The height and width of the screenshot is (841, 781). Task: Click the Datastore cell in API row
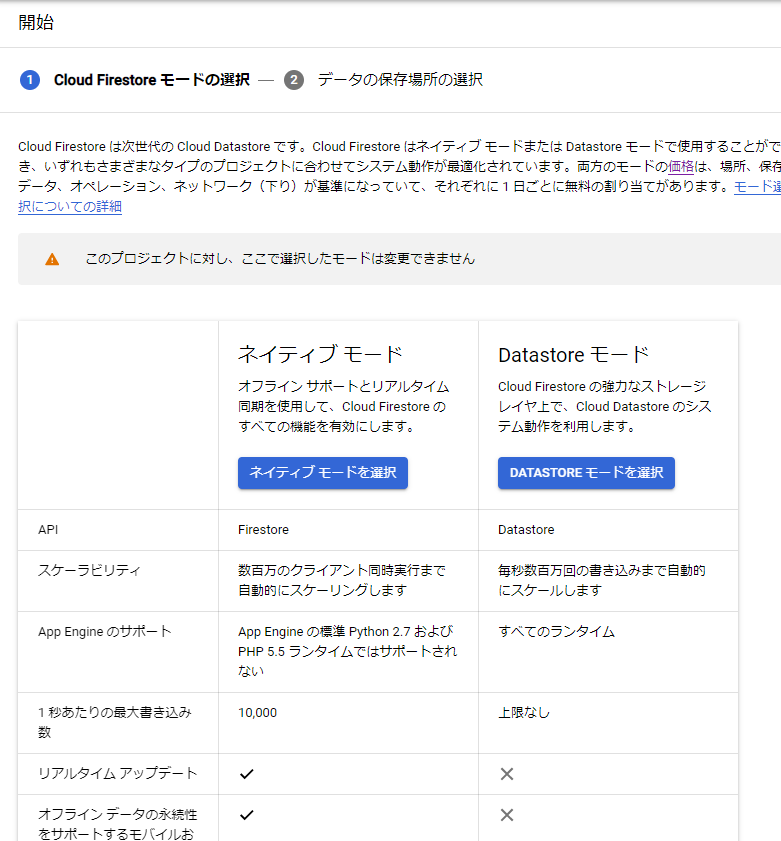click(x=526, y=530)
